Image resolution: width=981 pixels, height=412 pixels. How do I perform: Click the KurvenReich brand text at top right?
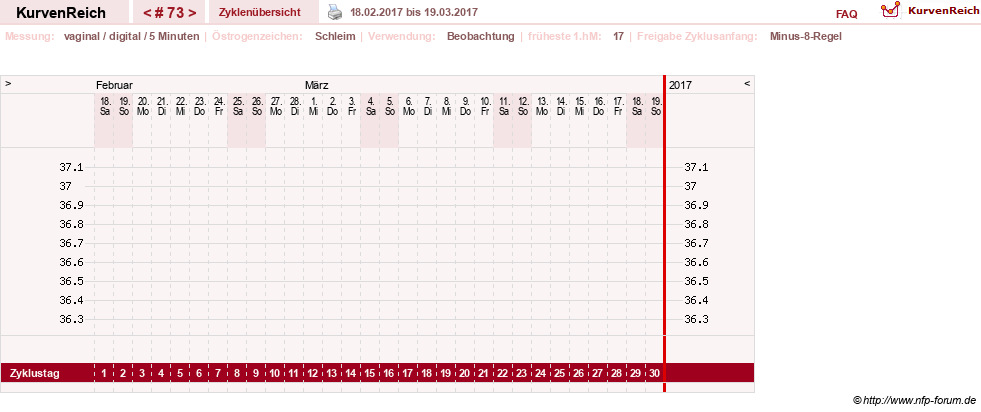[x=942, y=10]
